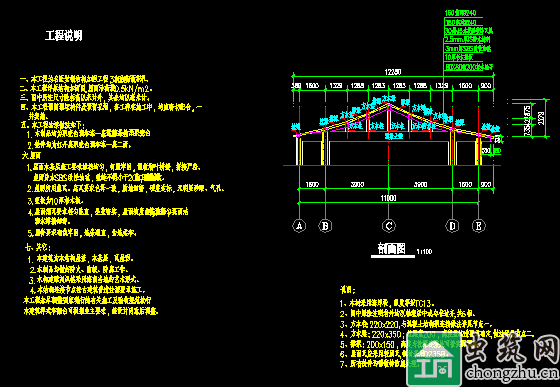Screen dimensions: 560x387
Task: Open the chongzhu.cn watermark link
Action: (512, 373)
